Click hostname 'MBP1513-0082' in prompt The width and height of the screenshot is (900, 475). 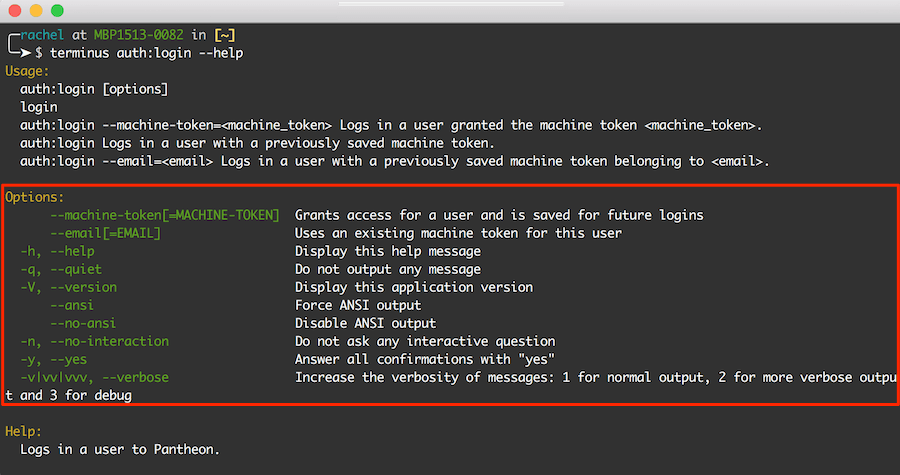pyautogui.click(x=138, y=35)
